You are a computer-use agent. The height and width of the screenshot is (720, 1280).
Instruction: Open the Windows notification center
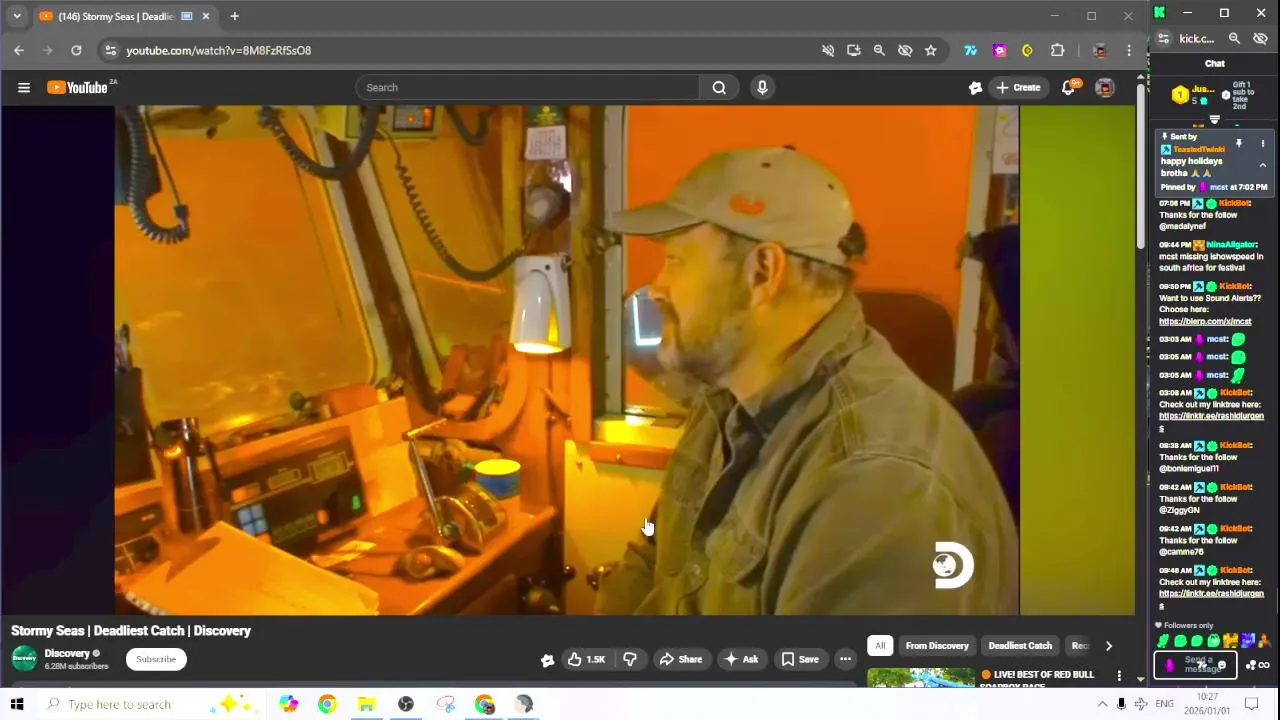click(x=1251, y=704)
